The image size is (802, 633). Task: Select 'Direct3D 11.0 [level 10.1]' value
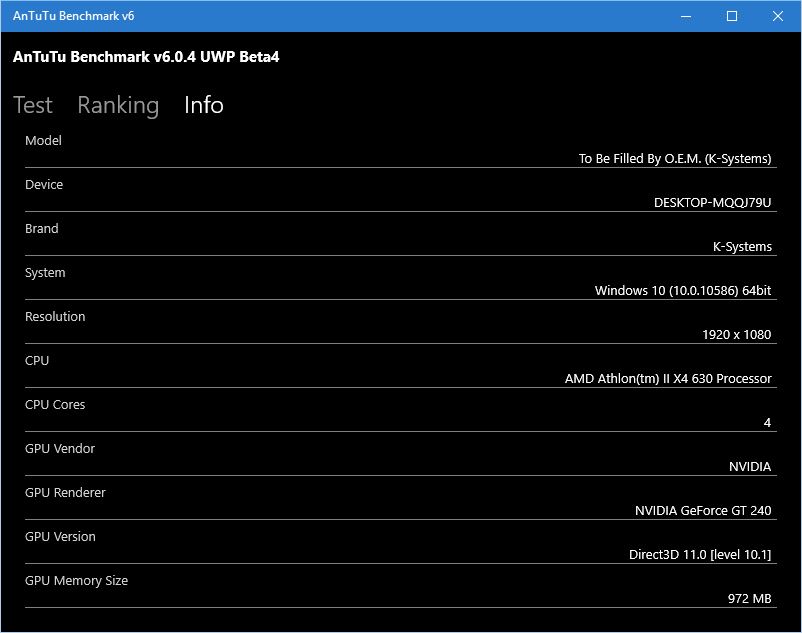(x=700, y=554)
